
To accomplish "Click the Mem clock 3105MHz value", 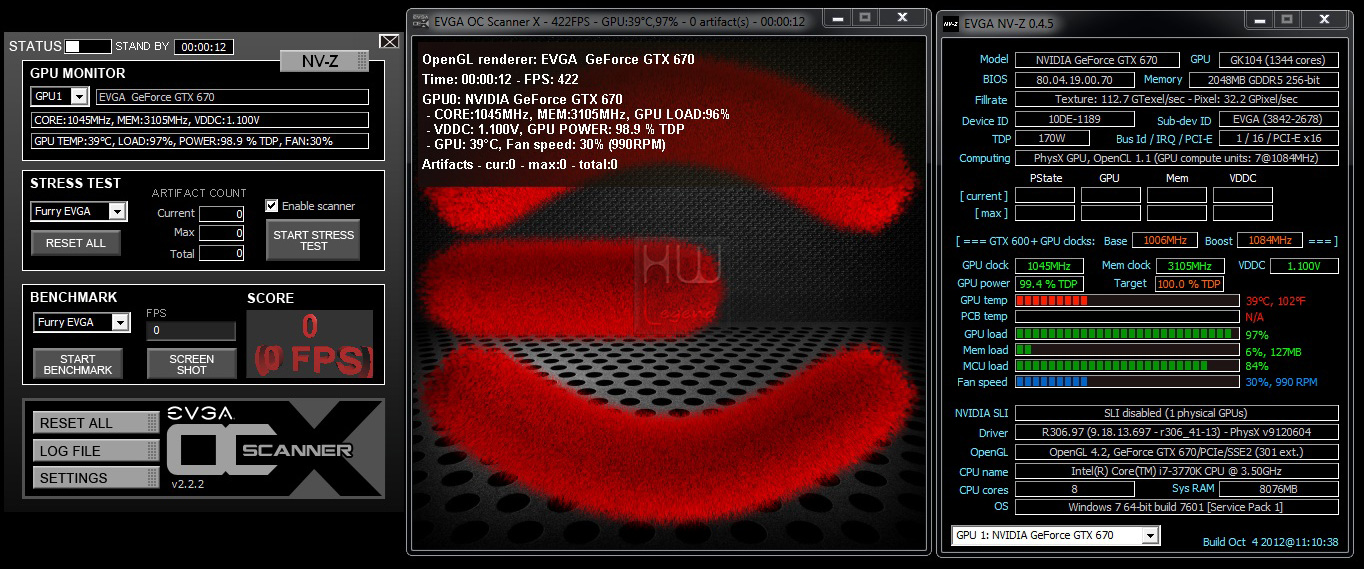I will [1190, 266].
